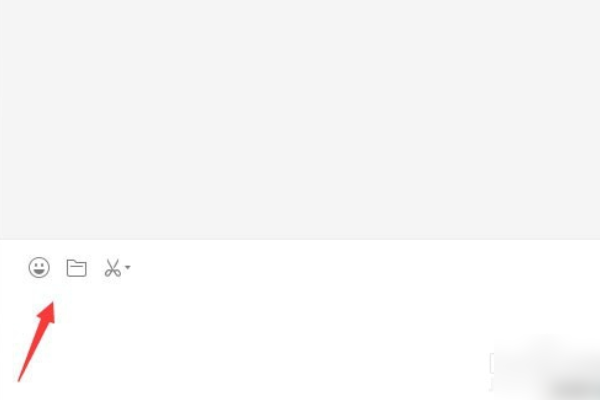Select the scissors screenshot tool

112,268
